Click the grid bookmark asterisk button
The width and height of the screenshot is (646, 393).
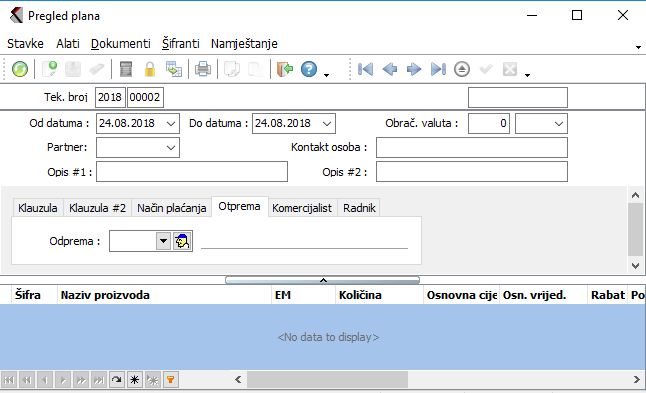135,380
